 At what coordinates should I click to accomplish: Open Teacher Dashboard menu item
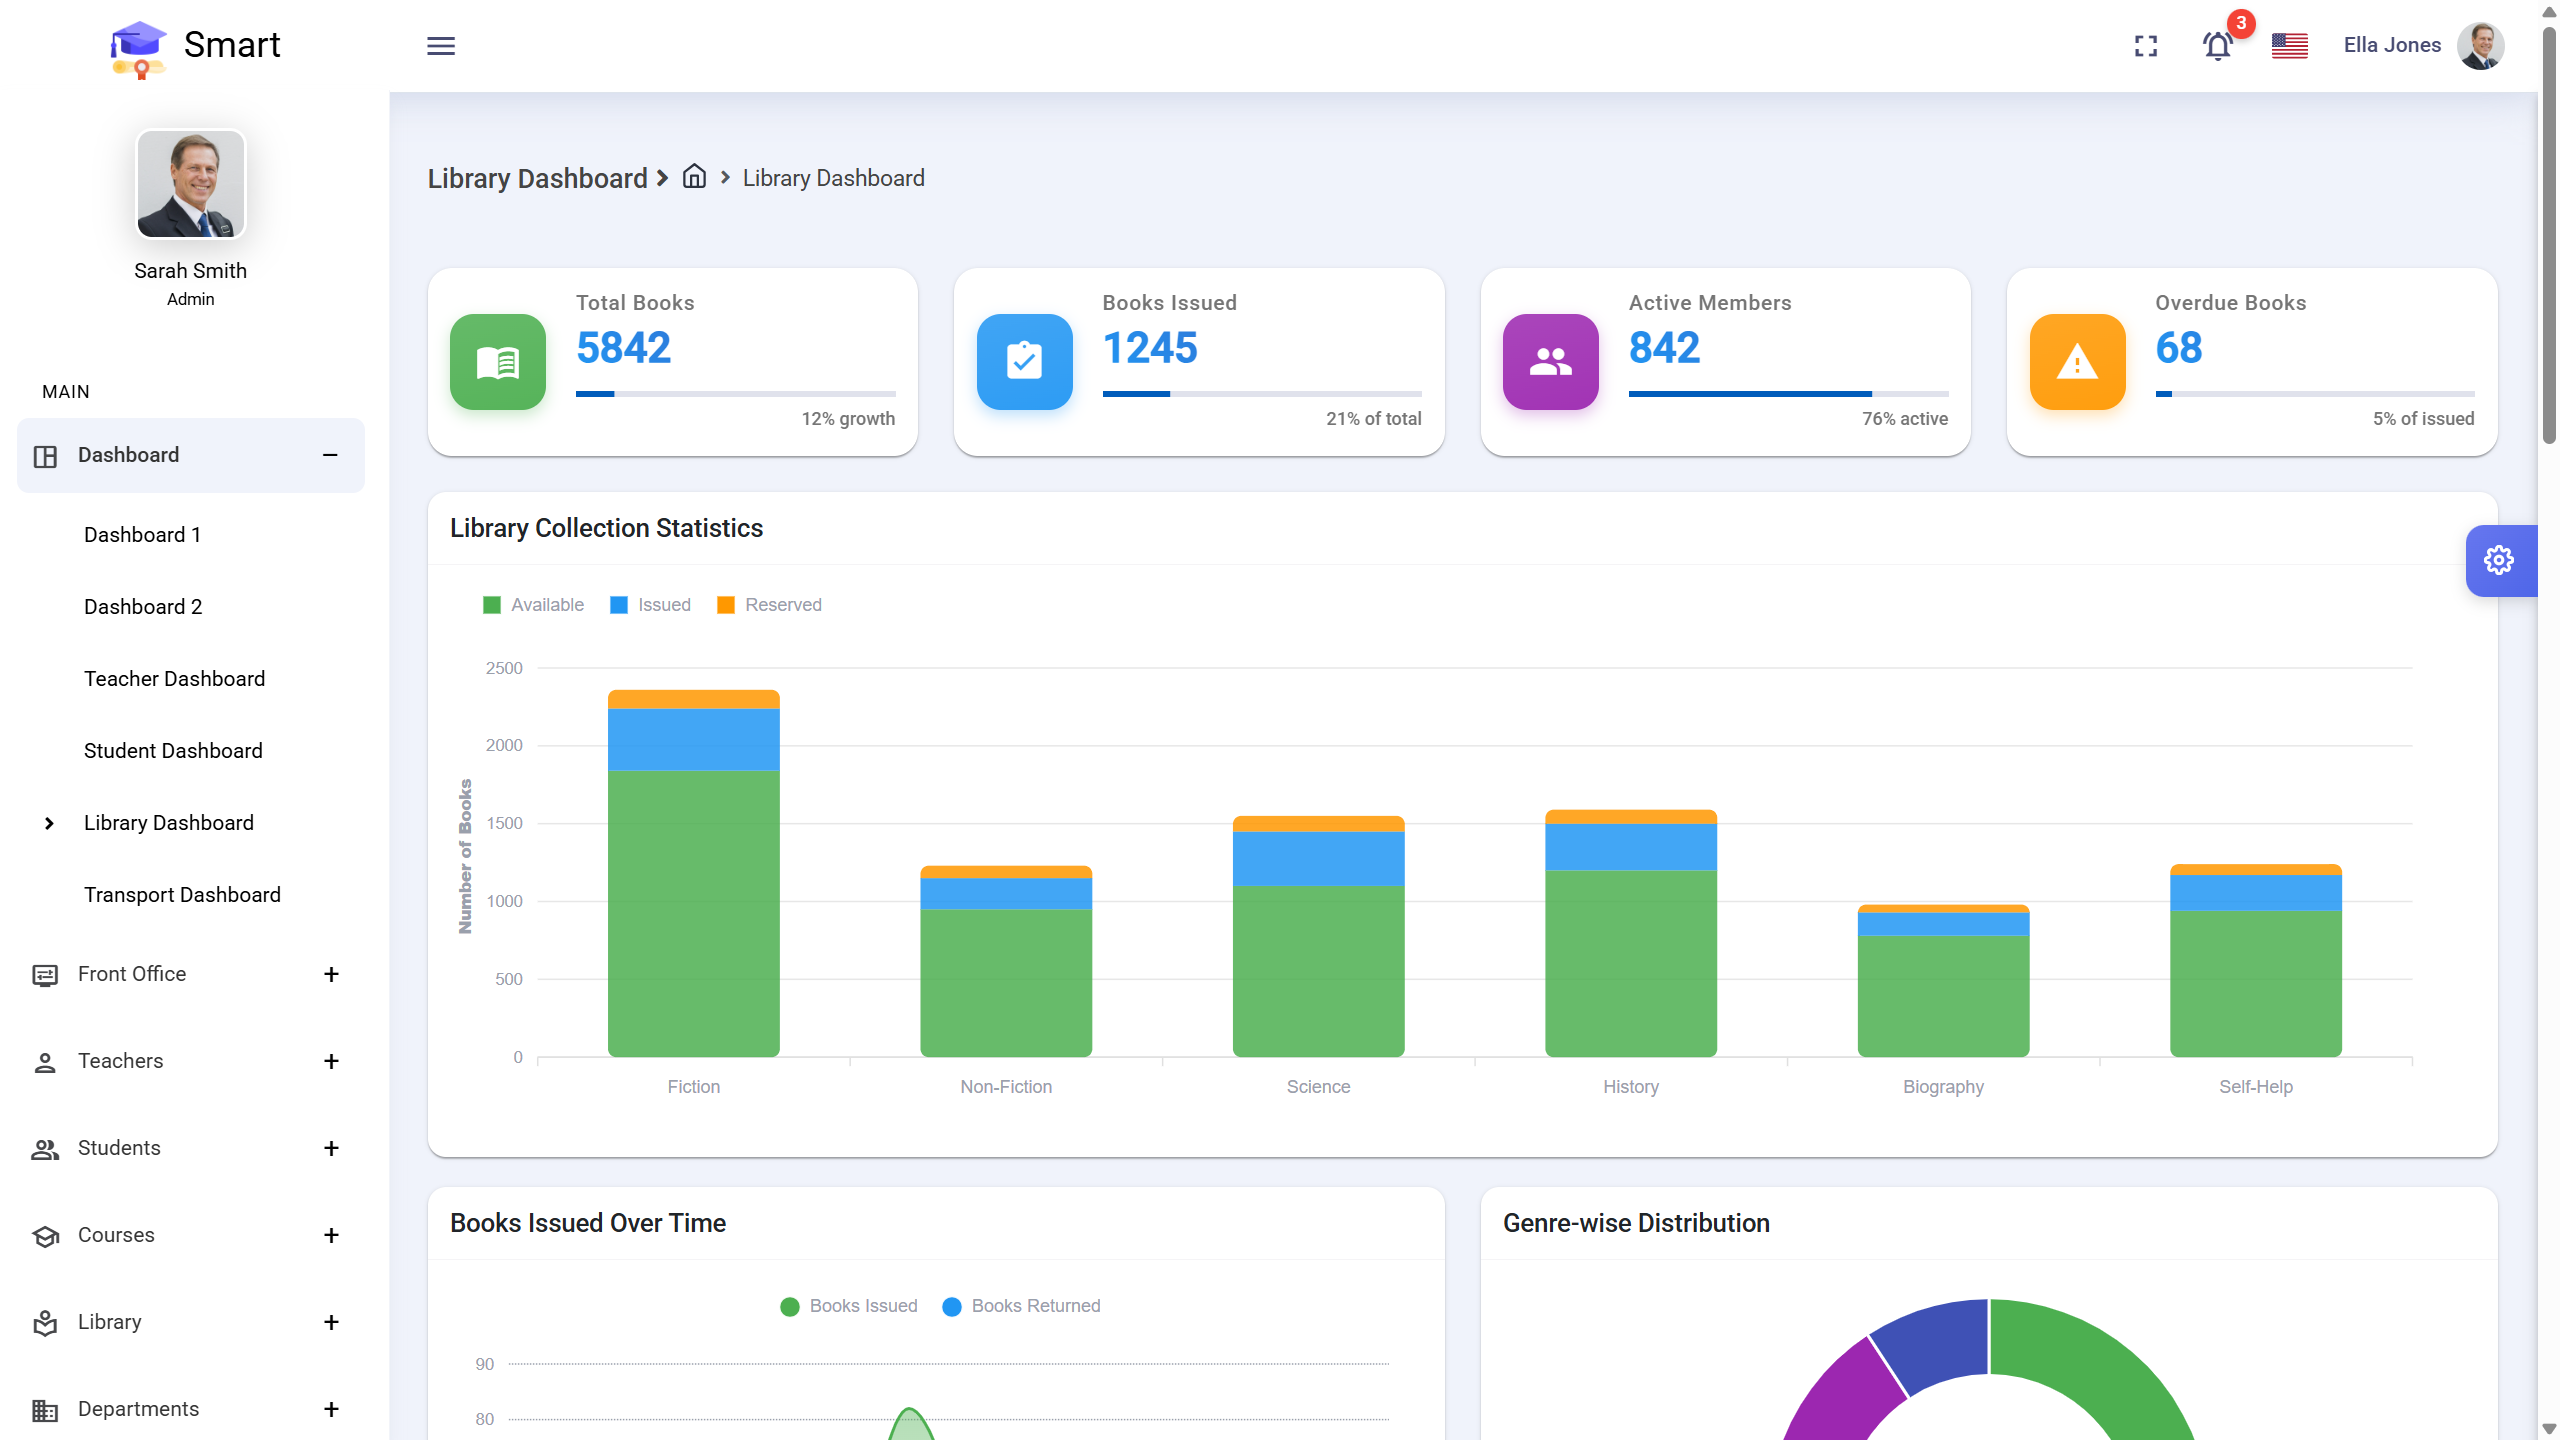[175, 679]
